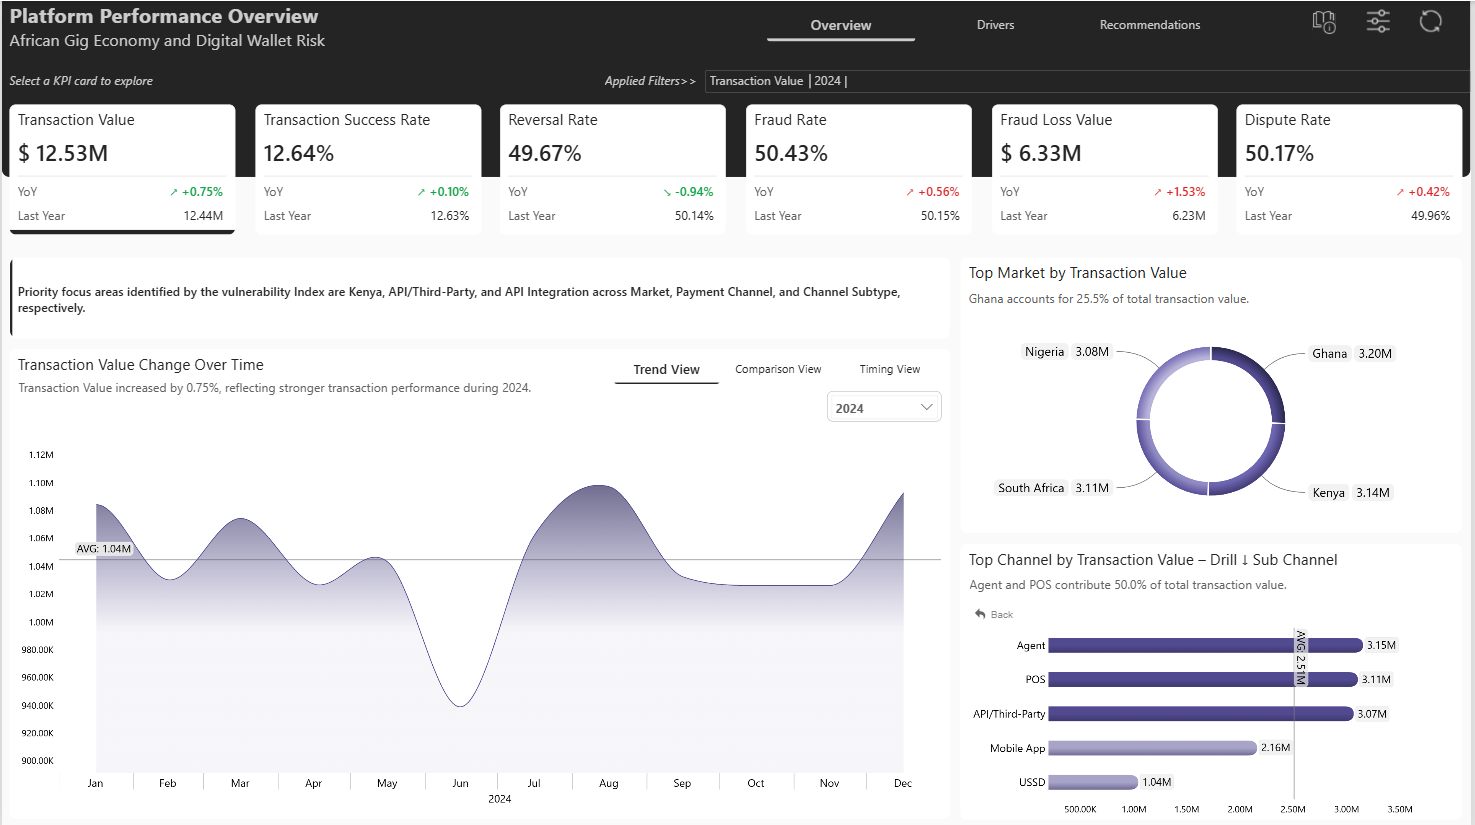Image resolution: width=1475 pixels, height=825 pixels.
Task: Click the 'Aug' month label on trend axis
Action: 609,783
